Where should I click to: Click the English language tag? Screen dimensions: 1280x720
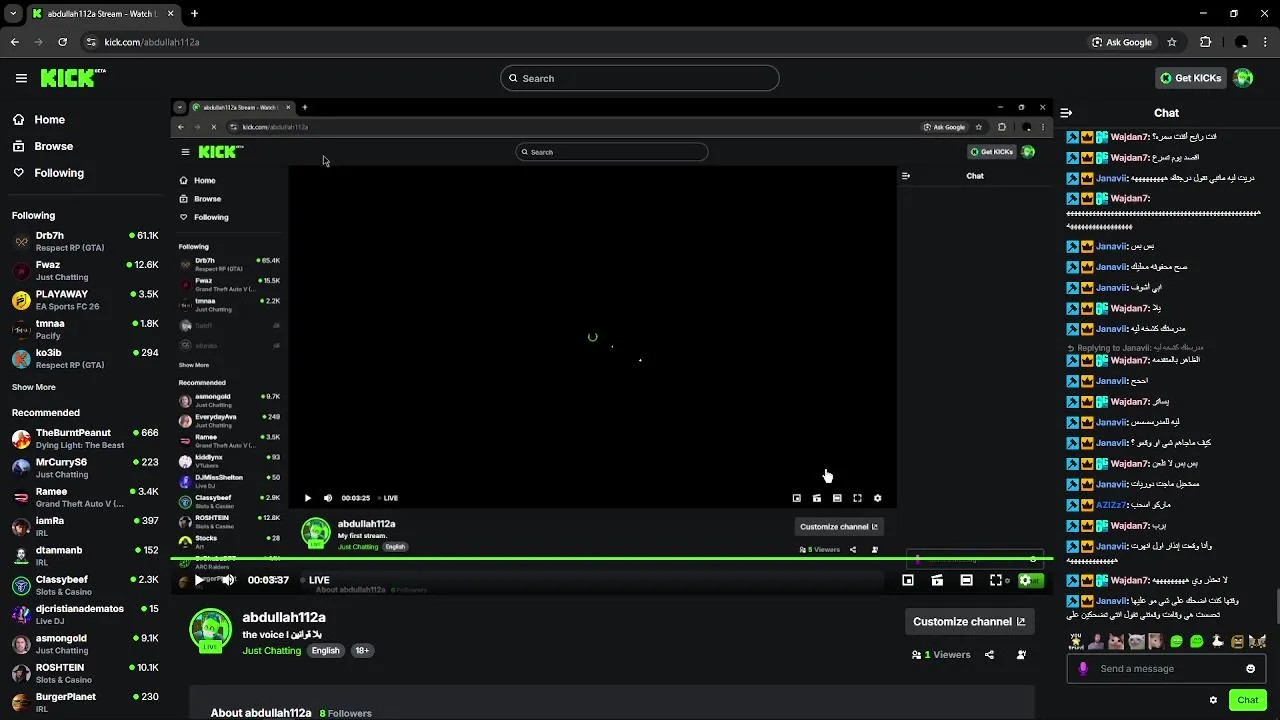(x=325, y=651)
